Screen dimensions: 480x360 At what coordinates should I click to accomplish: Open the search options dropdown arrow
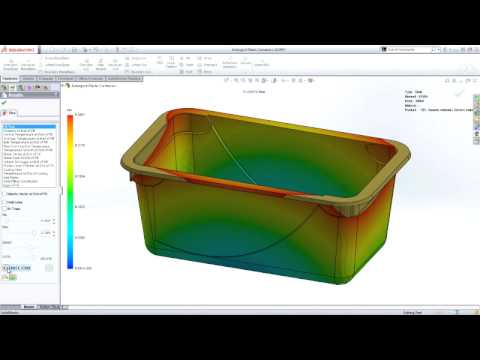click(439, 49)
